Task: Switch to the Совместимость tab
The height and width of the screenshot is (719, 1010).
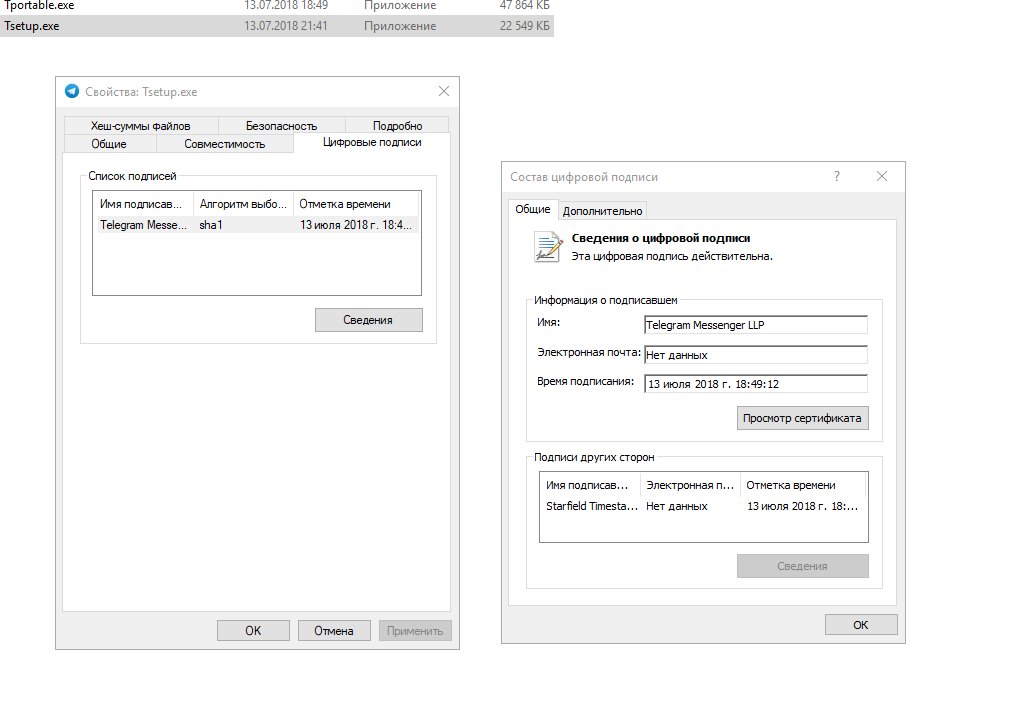Action: click(x=225, y=144)
